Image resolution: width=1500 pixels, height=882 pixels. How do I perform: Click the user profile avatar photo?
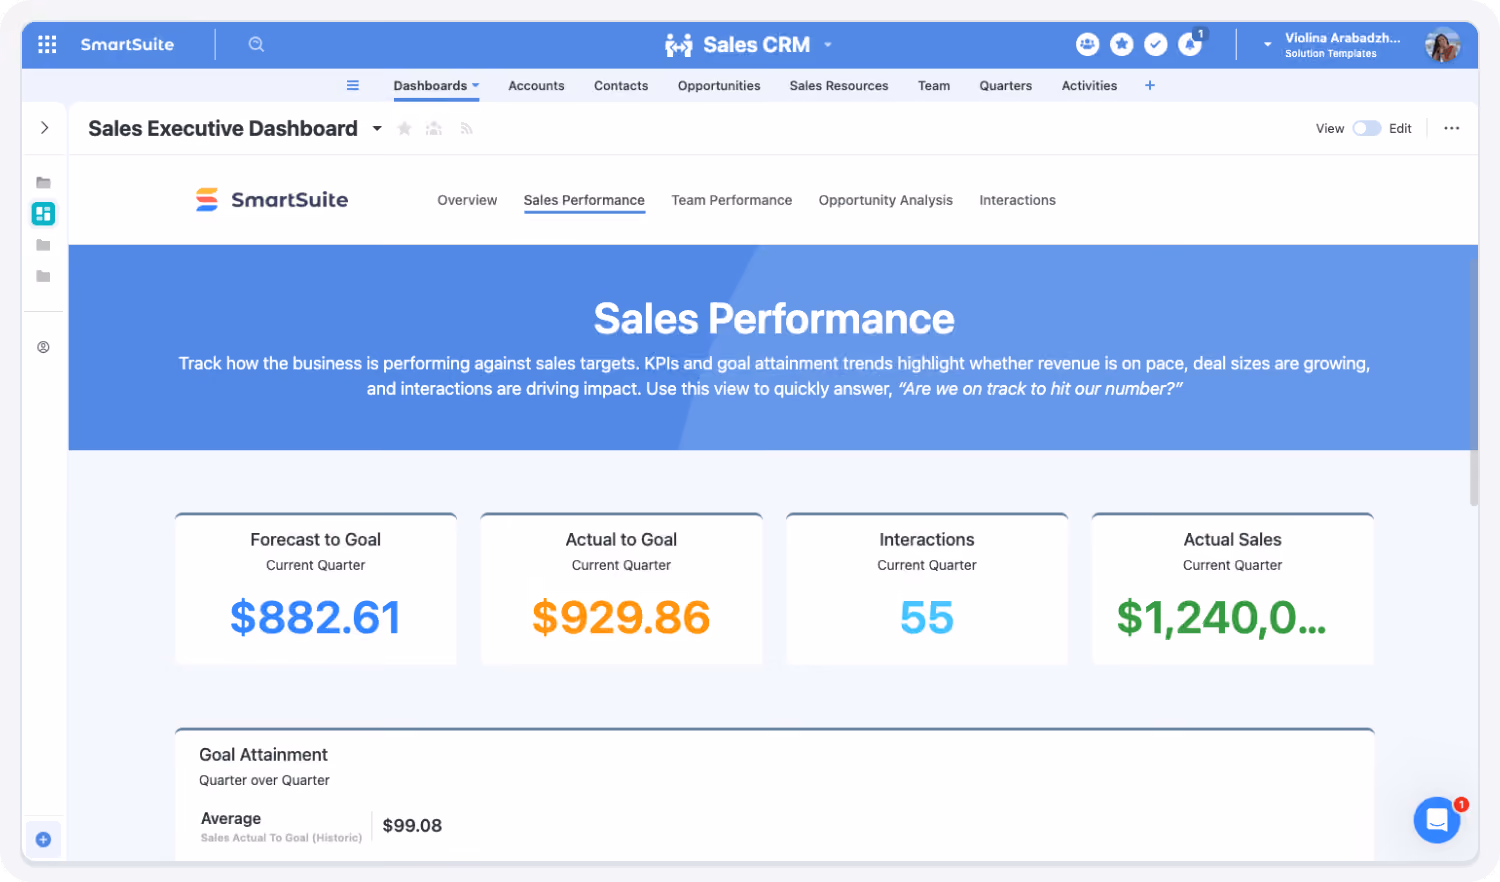coord(1442,45)
